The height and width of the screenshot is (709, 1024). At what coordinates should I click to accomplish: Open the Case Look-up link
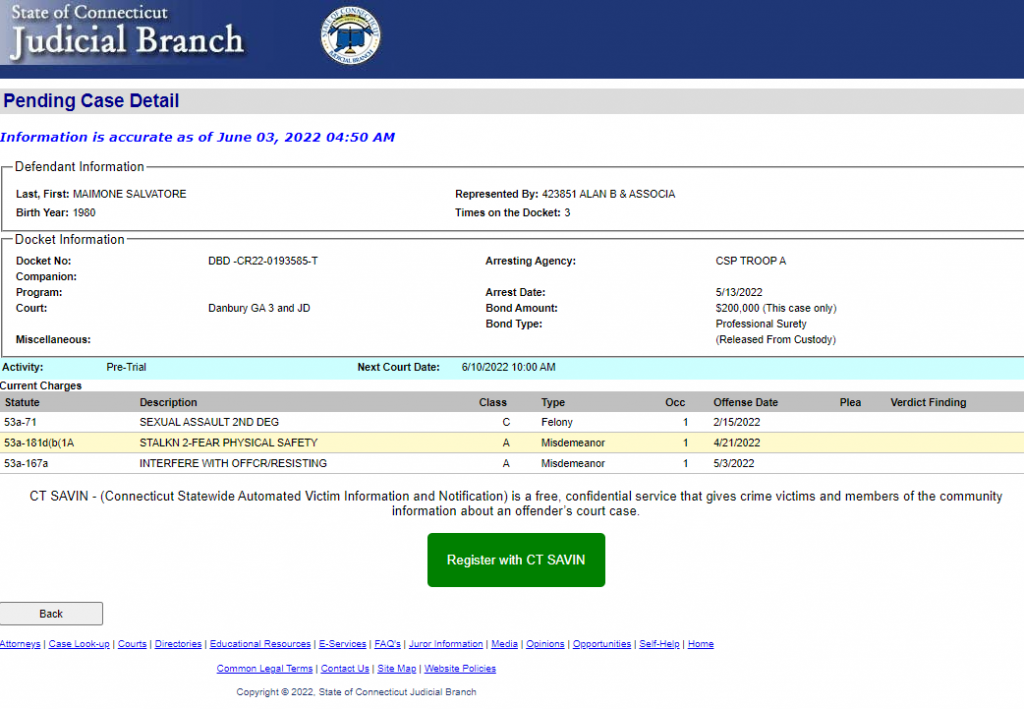click(x=79, y=644)
